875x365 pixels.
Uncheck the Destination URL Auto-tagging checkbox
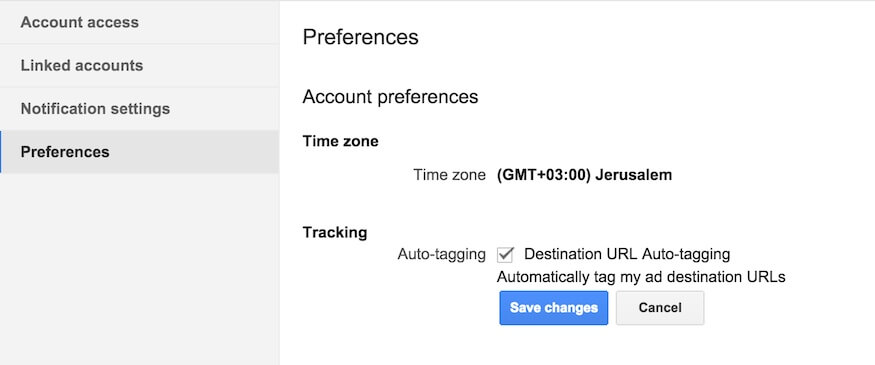pyautogui.click(x=505, y=255)
